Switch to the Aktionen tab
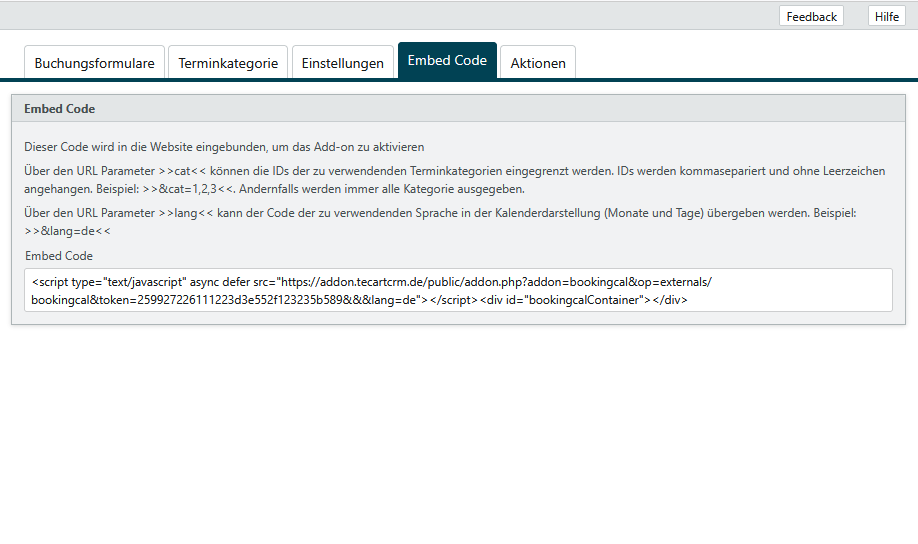Image resolution: width=918 pixels, height=544 pixels. (538, 62)
